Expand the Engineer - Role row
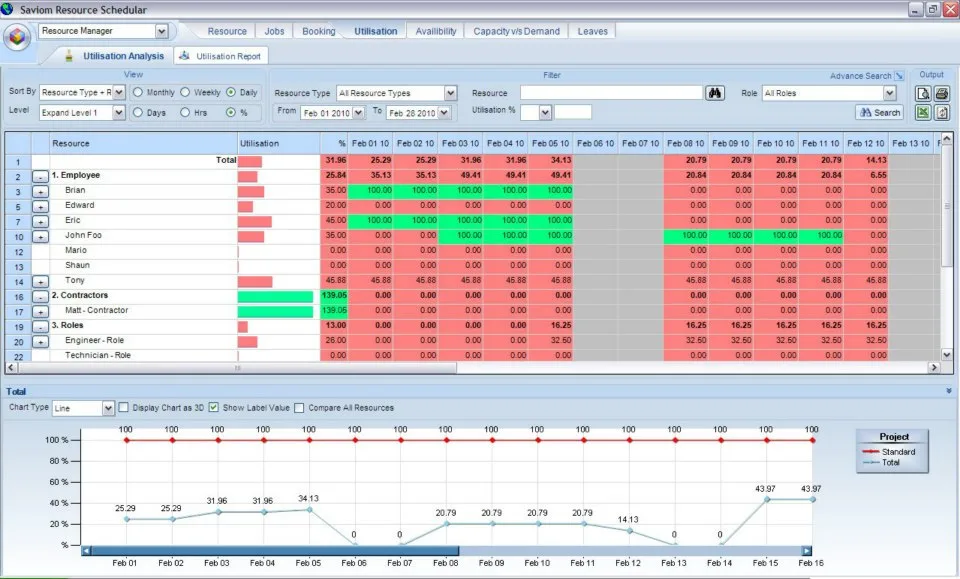The width and height of the screenshot is (960, 579). [40, 342]
